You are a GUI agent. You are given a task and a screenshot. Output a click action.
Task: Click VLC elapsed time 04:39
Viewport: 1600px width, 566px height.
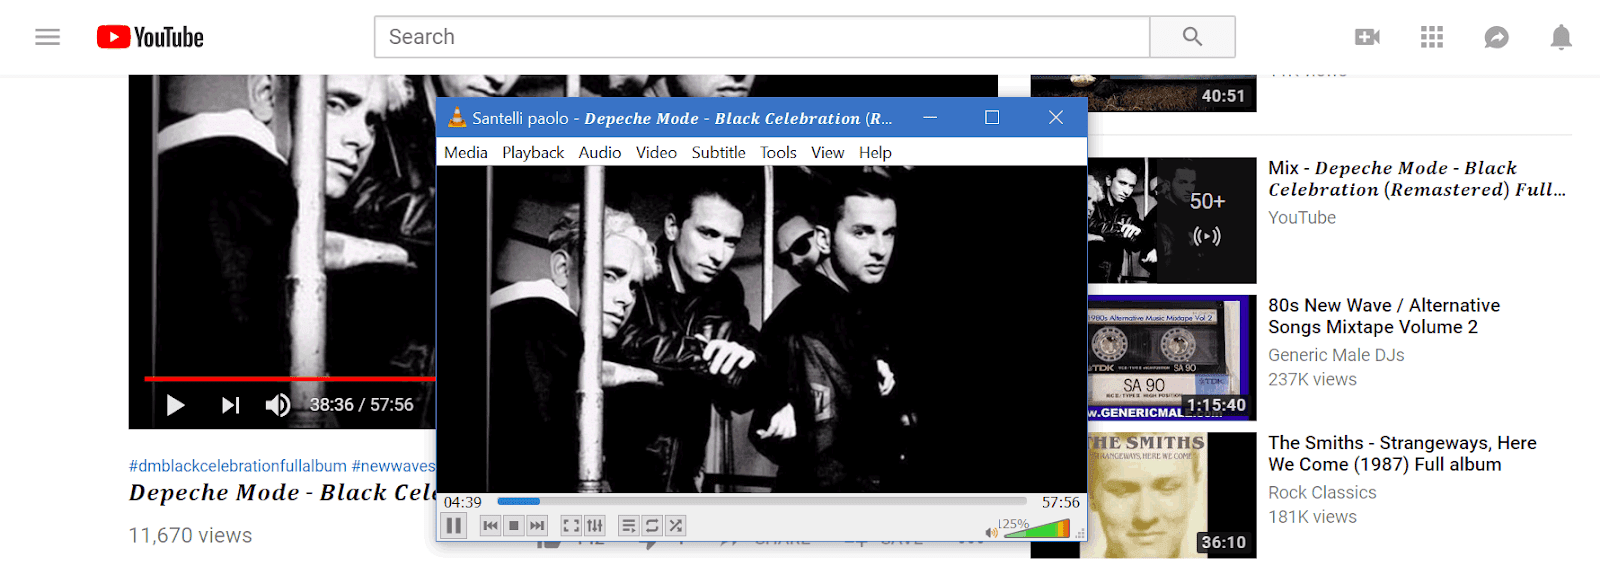click(463, 502)
